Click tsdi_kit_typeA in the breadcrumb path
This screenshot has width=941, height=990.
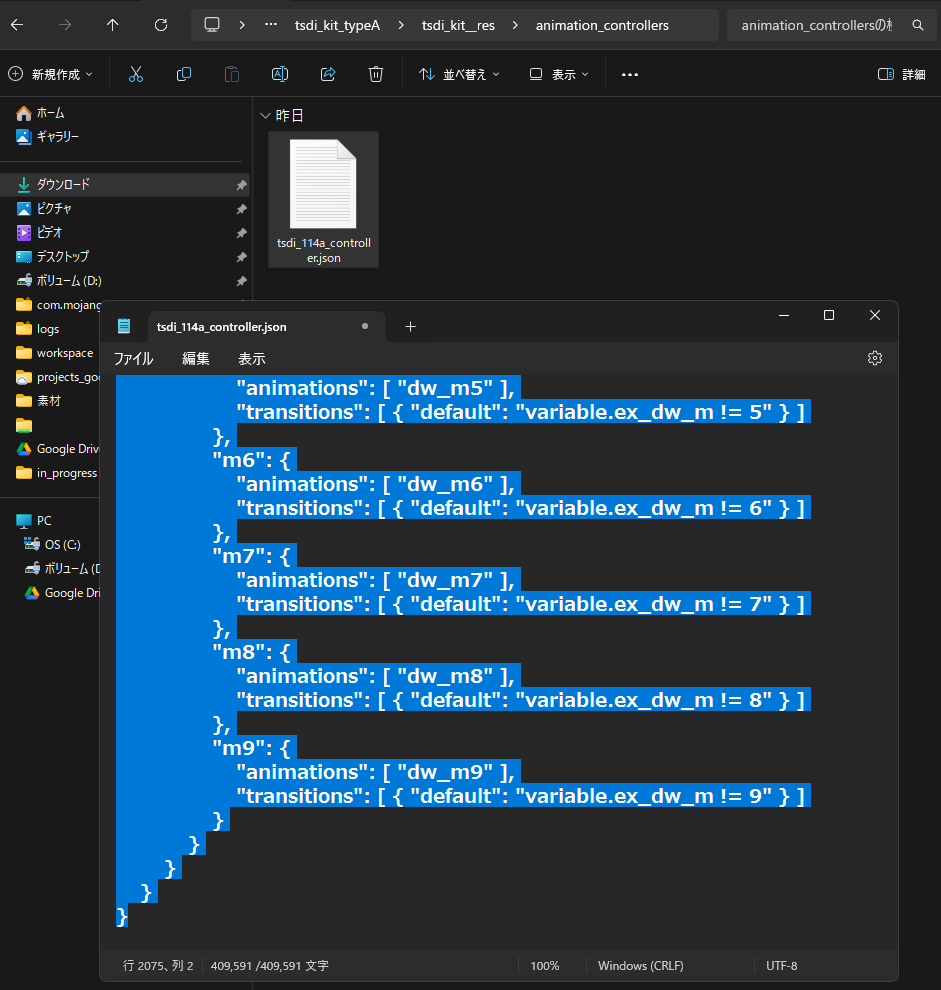click(x=337, y=25)
